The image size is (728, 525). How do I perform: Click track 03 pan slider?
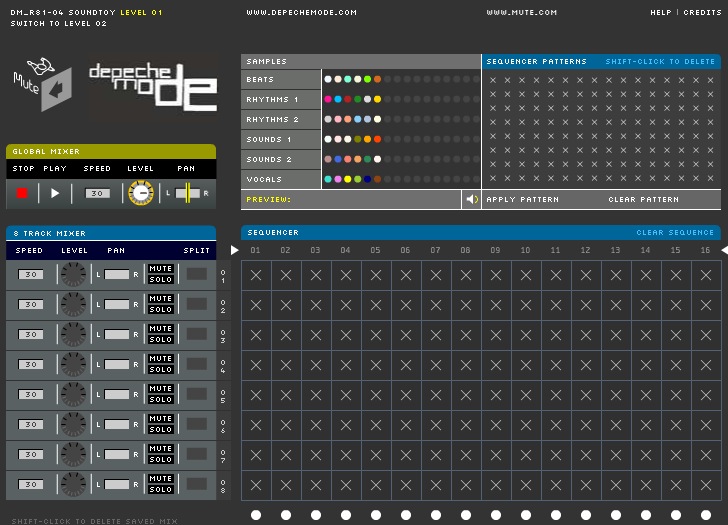pyautogui.click(x=117, y=334)
